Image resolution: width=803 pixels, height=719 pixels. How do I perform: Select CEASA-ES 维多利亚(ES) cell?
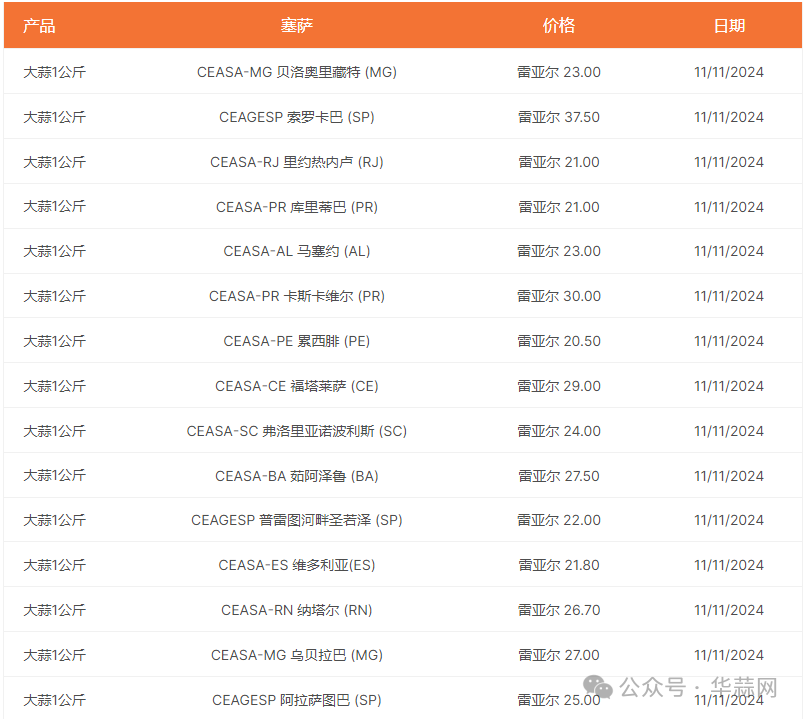pos(297,566)
